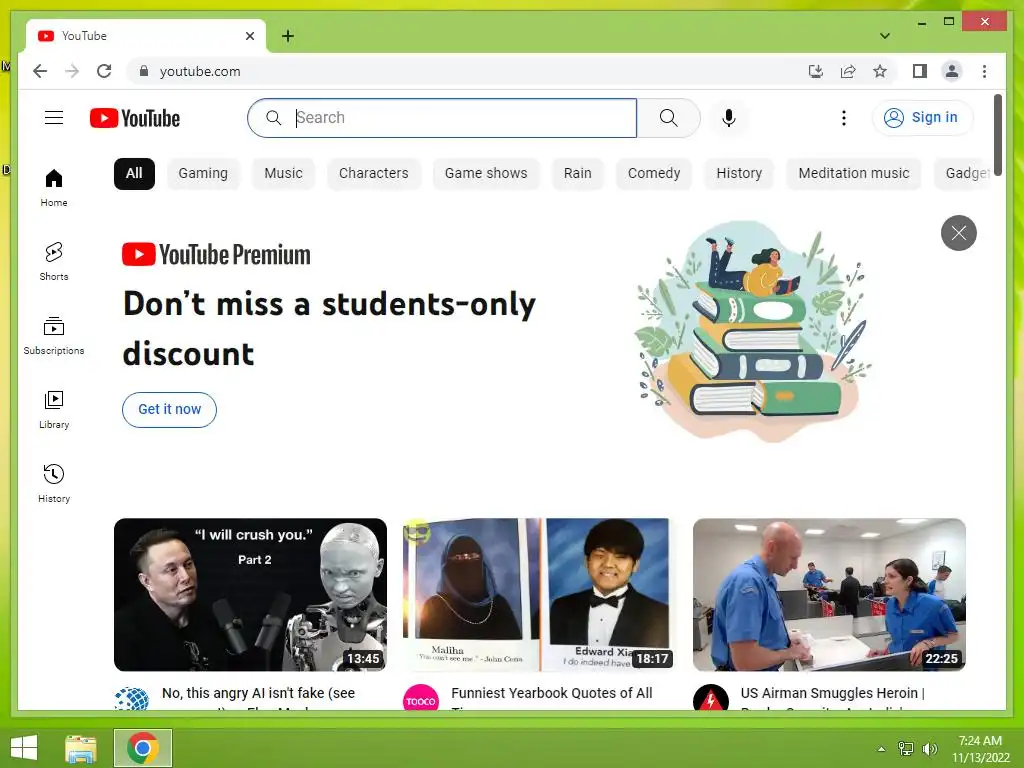The width and height of the screenshot is (1024, 768).
Task: Open the angry AI video thumbnail
Action: click(250, 594)
